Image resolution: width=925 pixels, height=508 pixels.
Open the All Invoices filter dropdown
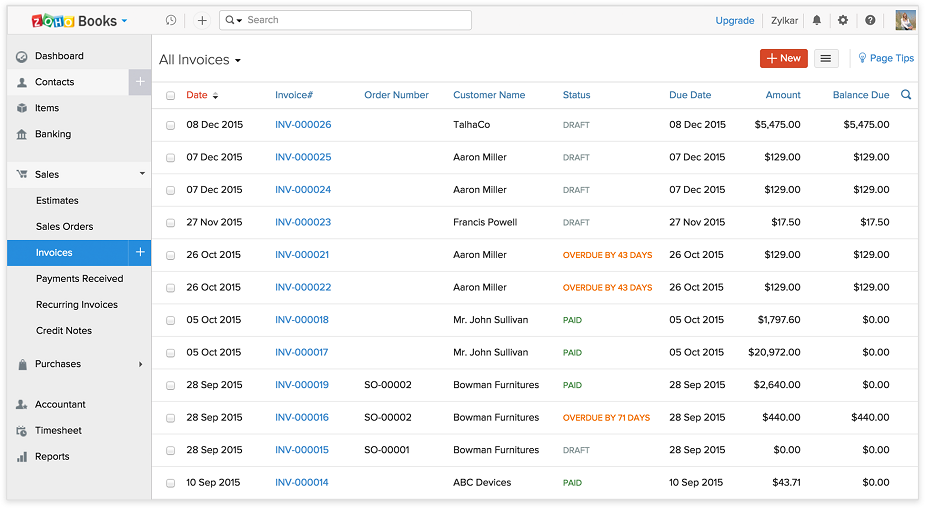click(x=199, y=60)
